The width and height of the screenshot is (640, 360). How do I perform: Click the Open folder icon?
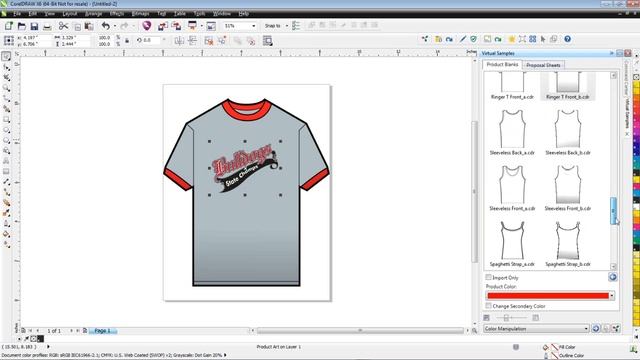22,26
